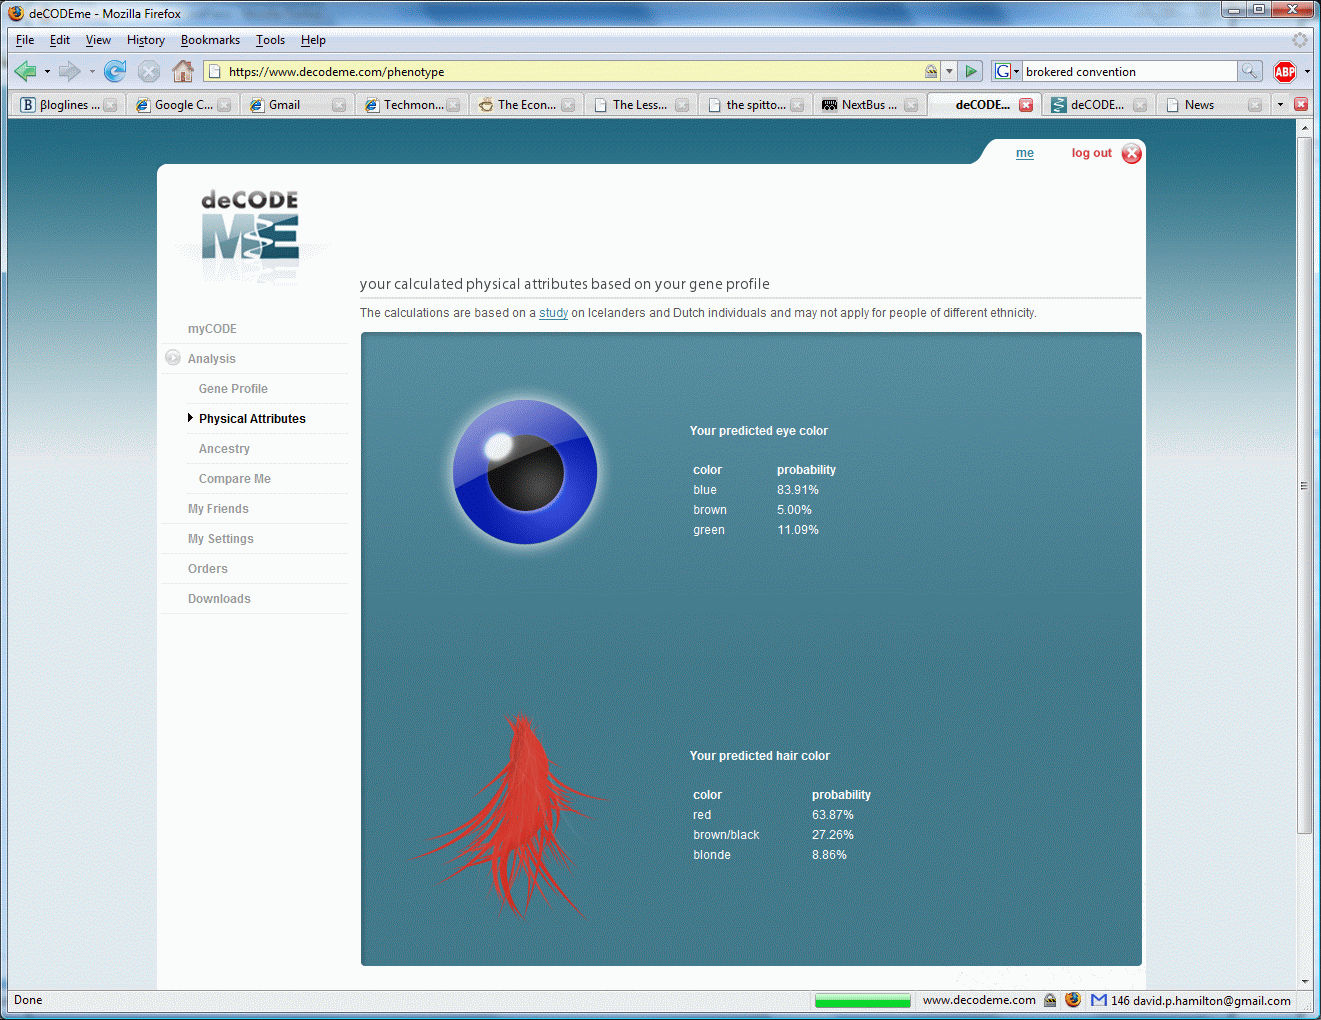Open Gene Profile in the sidebar

pos(233,389)
